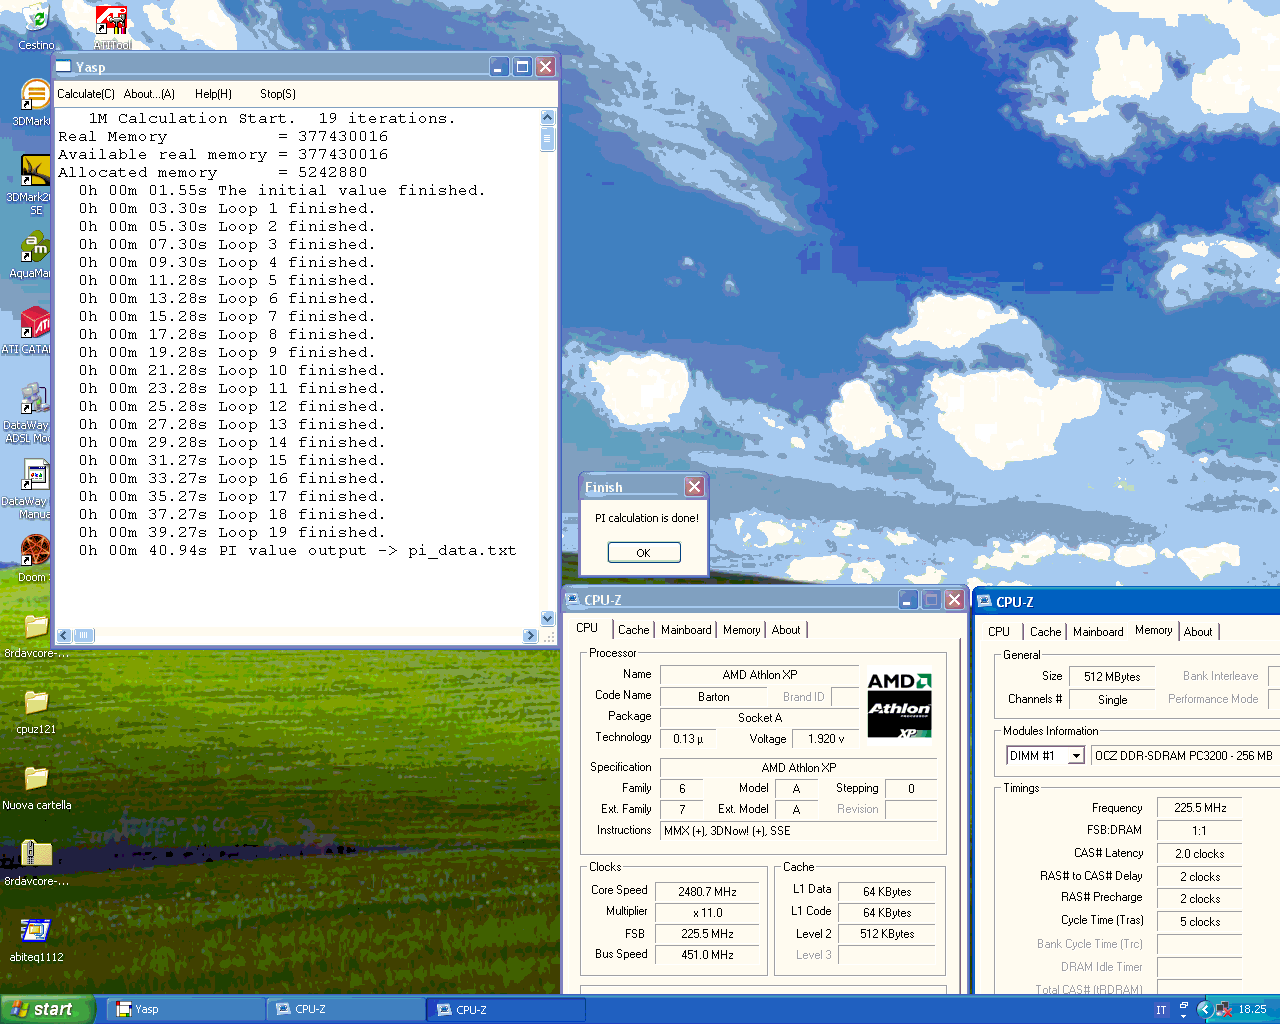Click the inactive CPU-Z taskbar button
This screenshot has width=1280, height=1024.
(x=346, y=1009)
